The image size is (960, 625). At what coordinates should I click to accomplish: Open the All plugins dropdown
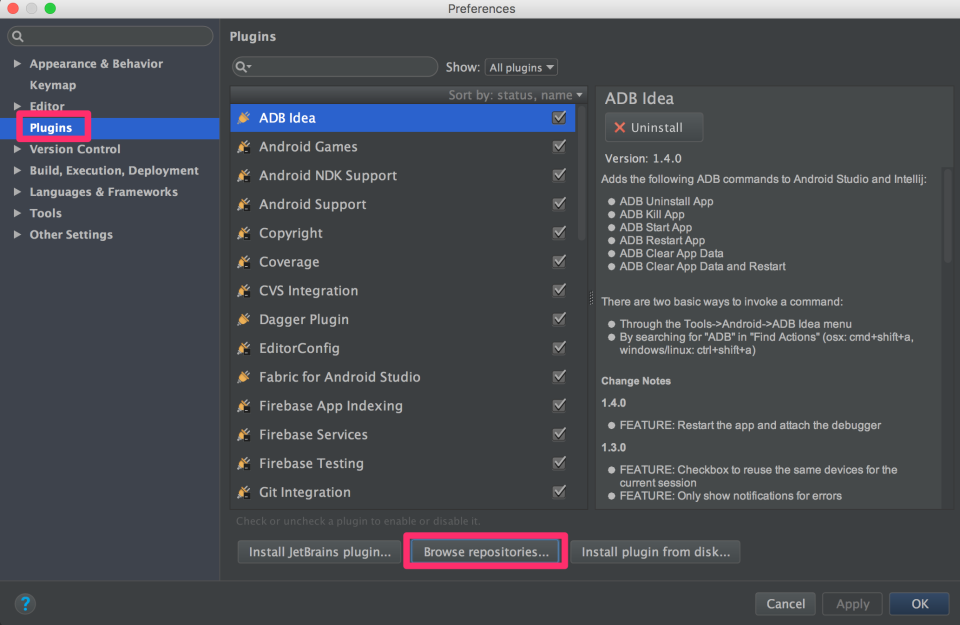point(521,67)
